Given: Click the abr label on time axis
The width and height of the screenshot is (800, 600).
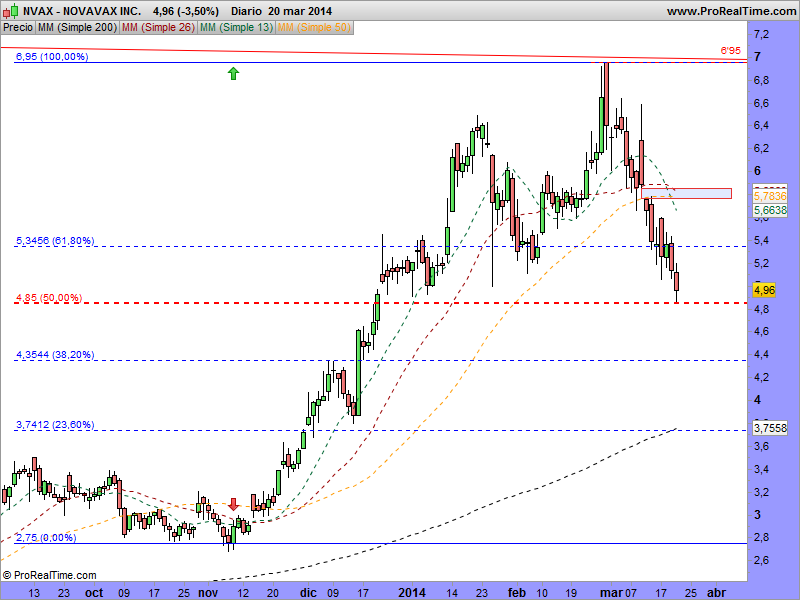Looking at the screenshot, I should (716, 592).
